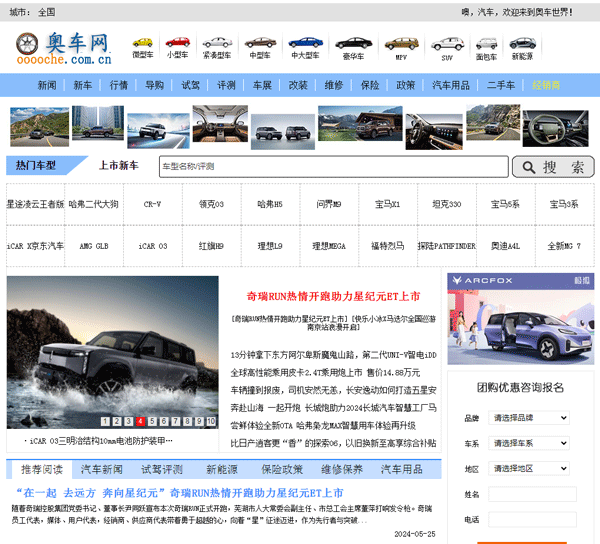Open the white SUV on road thumbnail

[158, 131]
